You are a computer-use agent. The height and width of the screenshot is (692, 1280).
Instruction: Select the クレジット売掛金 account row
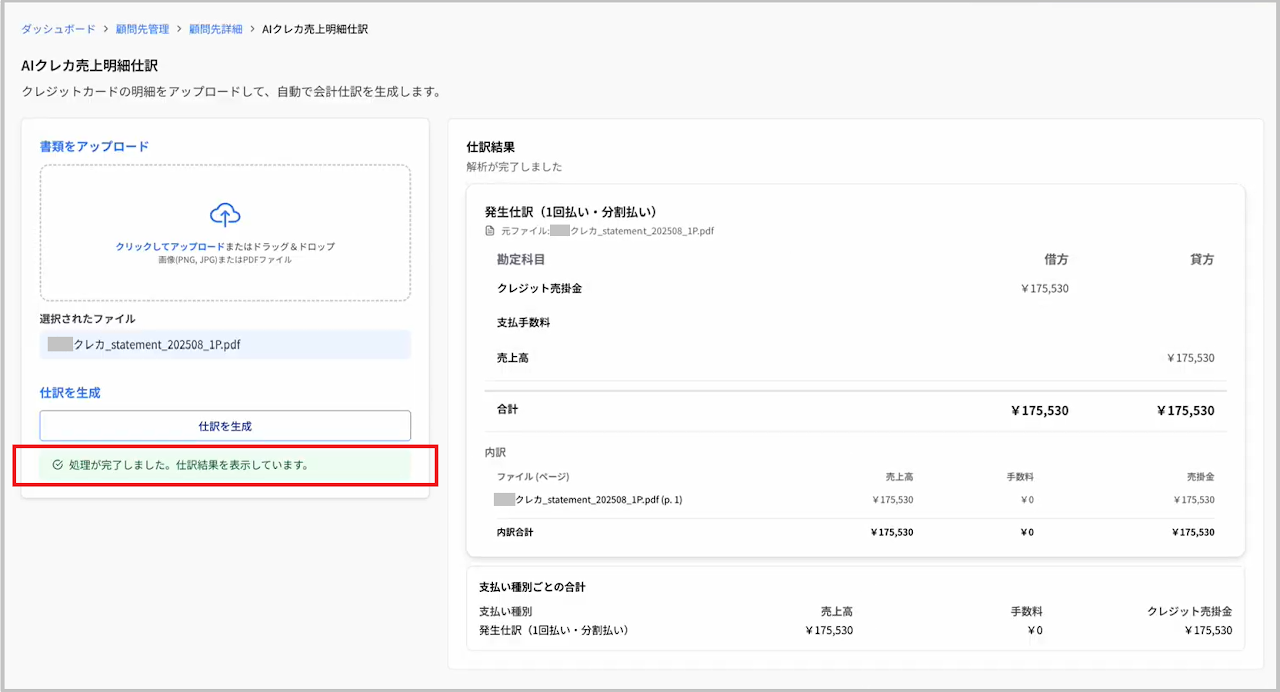(x=855, y=288)
